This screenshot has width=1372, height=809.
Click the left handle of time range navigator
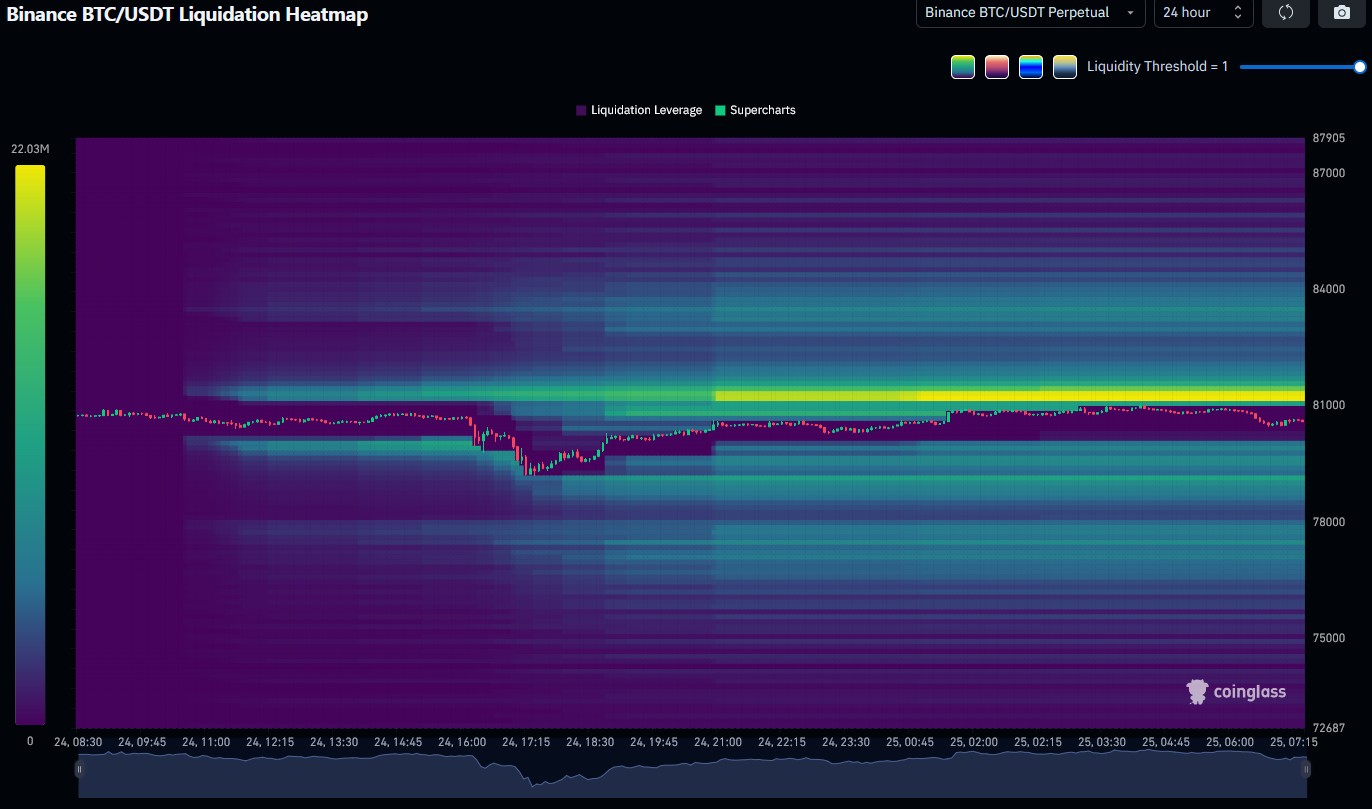[x=79, y=769]
